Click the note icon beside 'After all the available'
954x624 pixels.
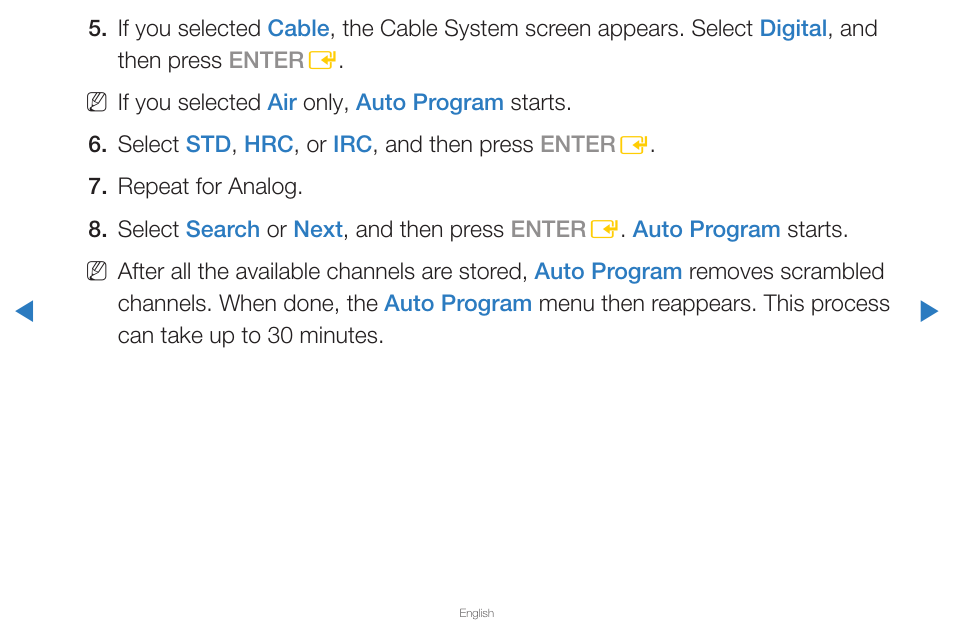pos(97,271)
